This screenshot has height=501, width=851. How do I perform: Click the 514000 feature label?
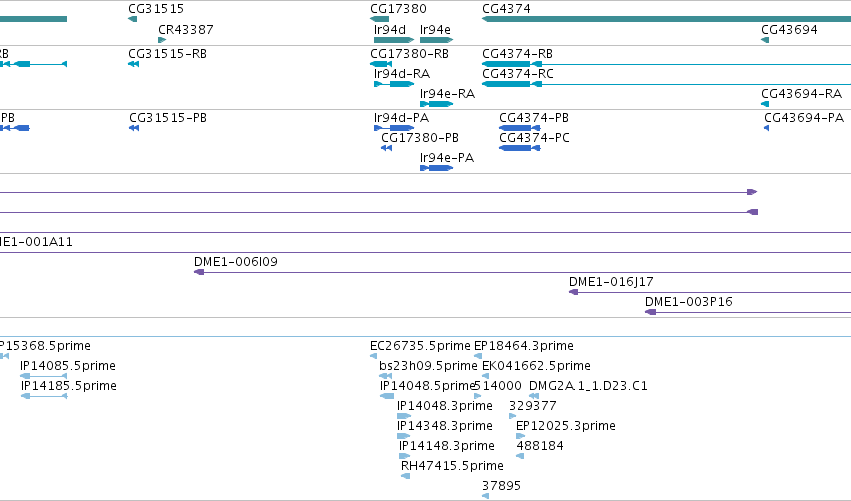coord(498,386)
